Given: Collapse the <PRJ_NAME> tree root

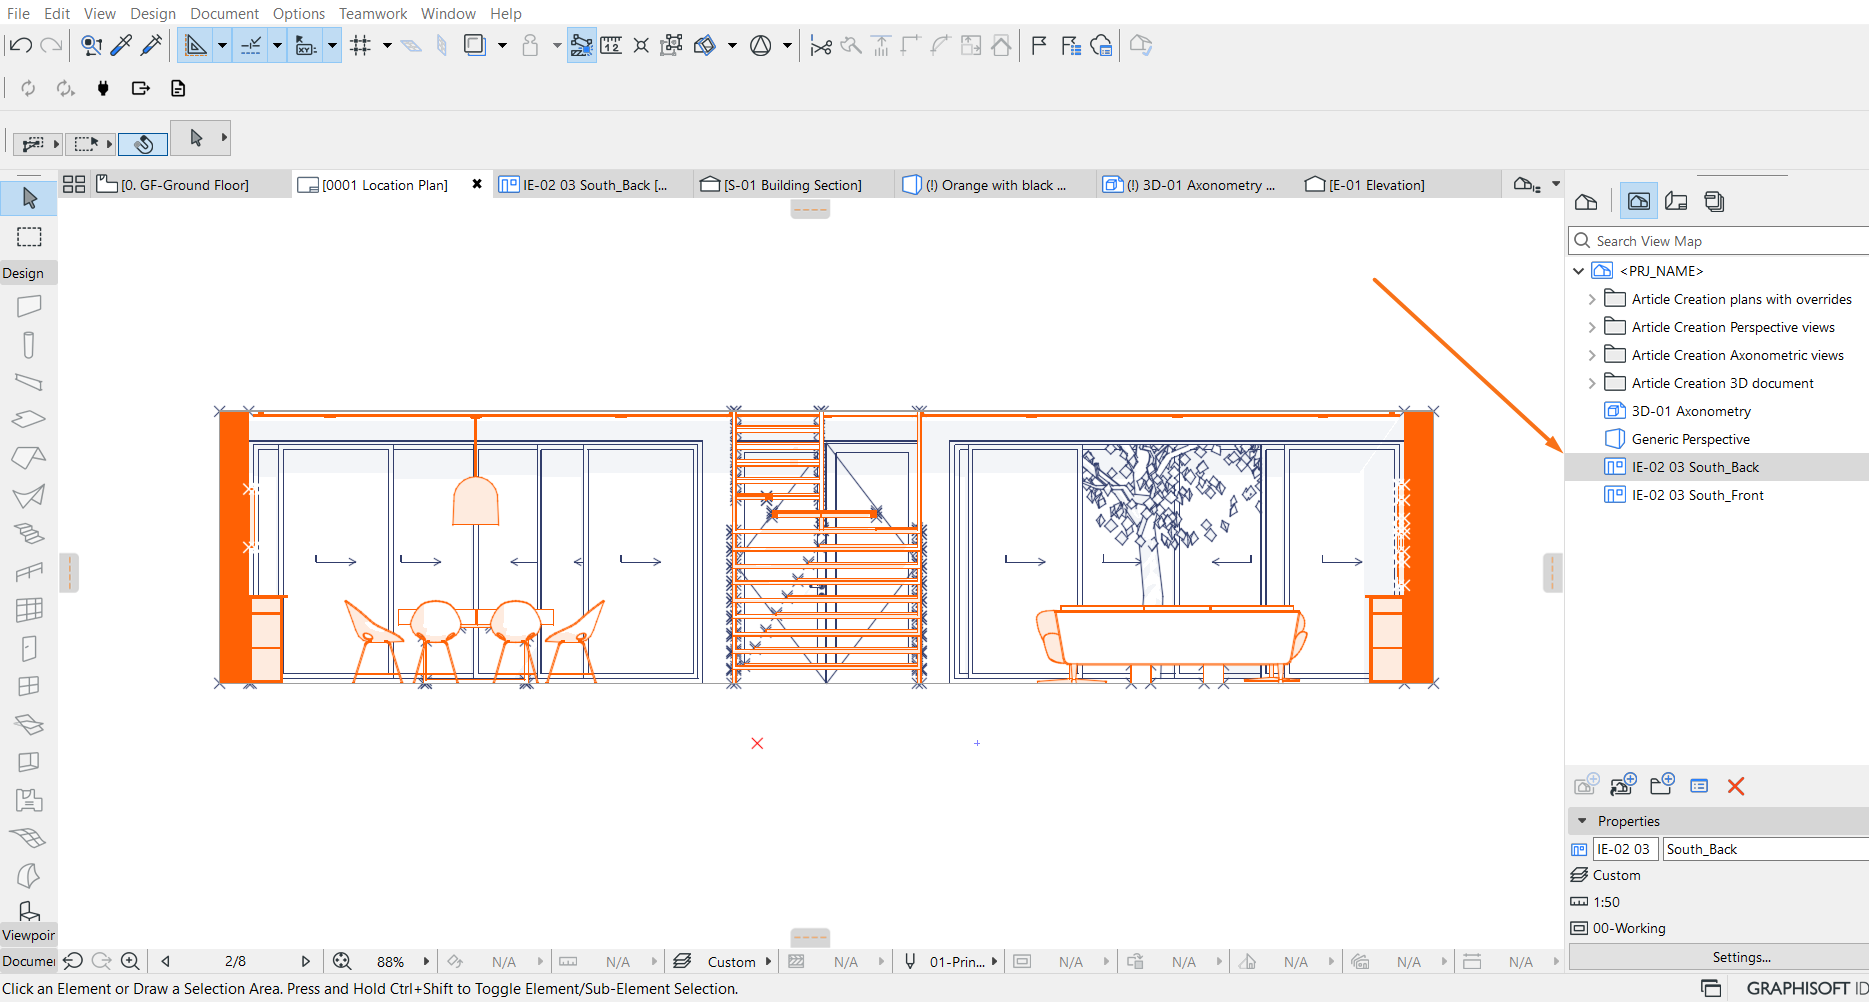Looking at the screenshot, I should pyautogui.click(x=1578, y=271).
